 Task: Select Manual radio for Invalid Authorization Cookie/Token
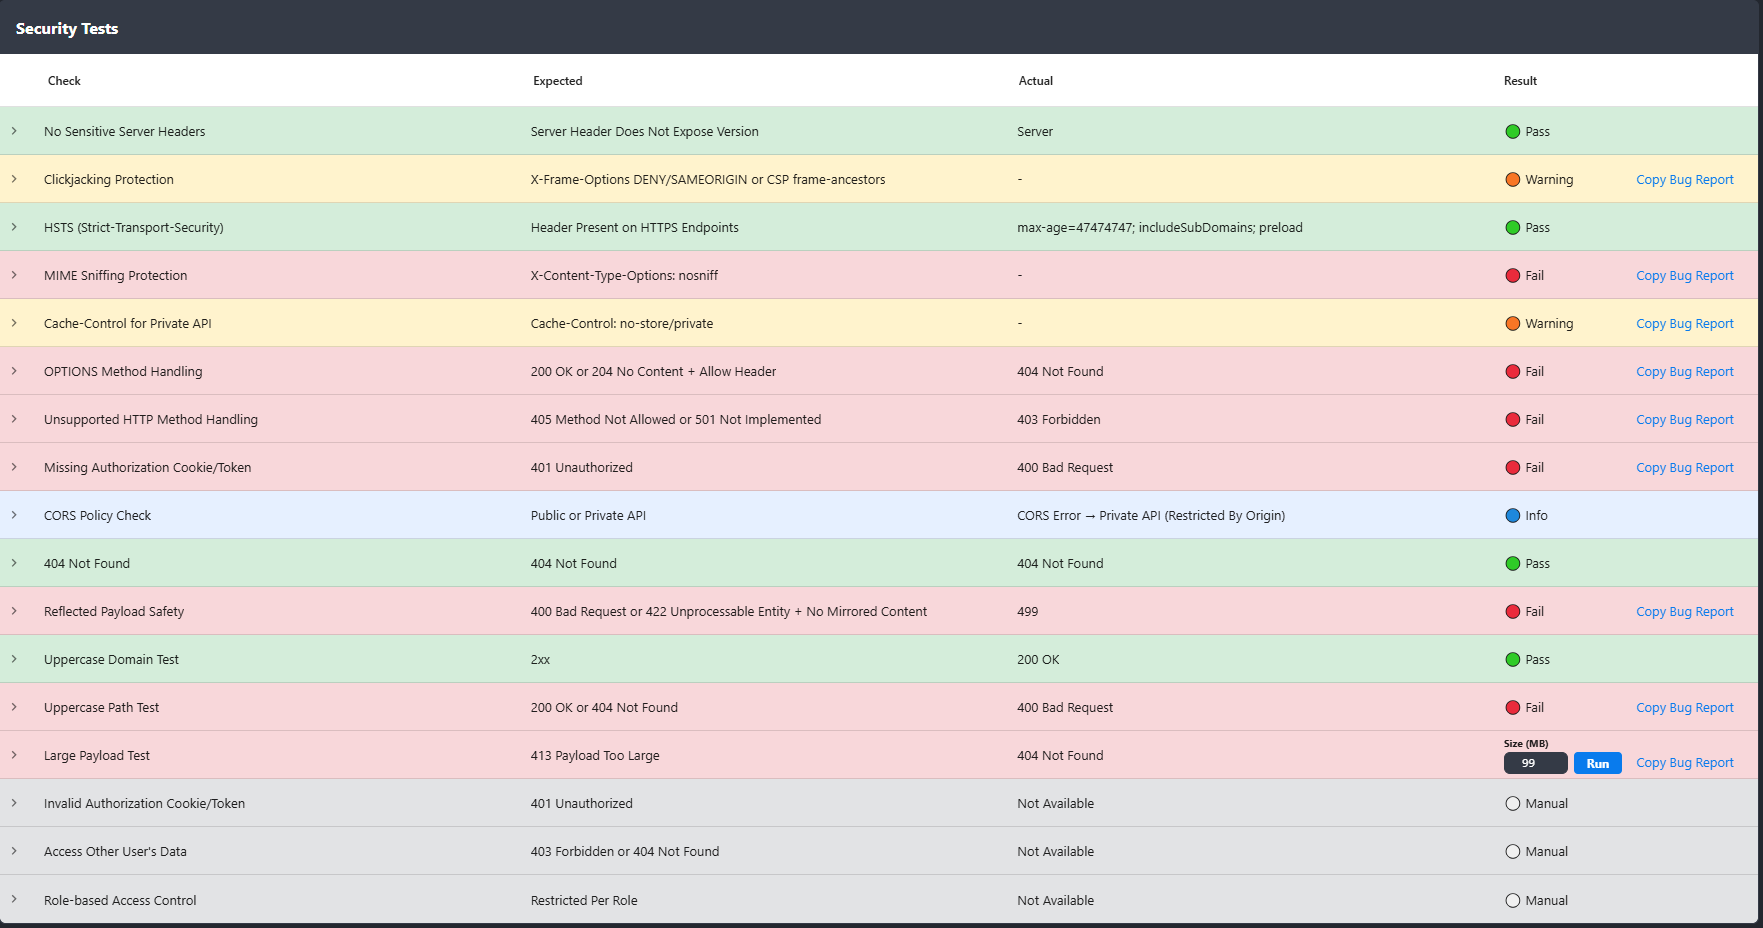(x=1512, y=804)
